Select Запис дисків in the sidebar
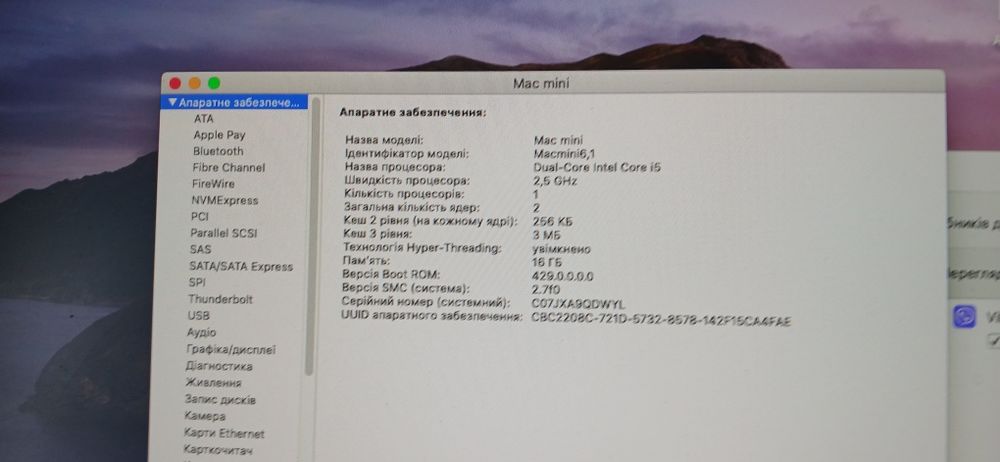The image size is (1000, 462). point(220,399)
